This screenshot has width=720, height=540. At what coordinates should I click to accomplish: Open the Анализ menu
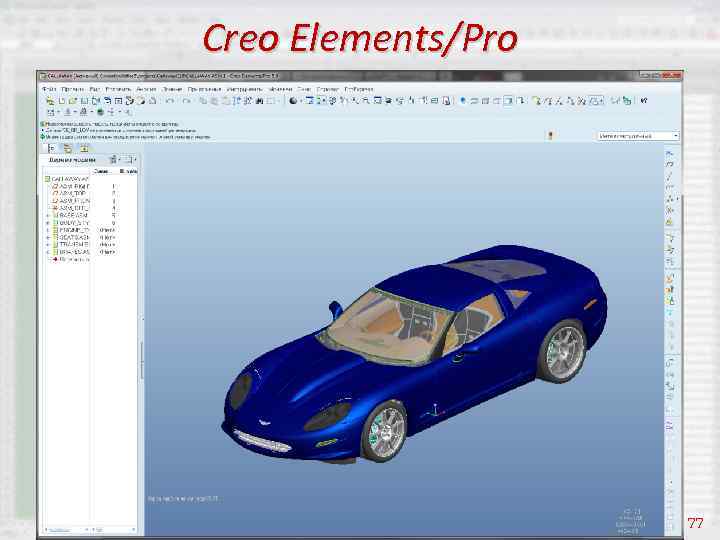(146, 89)
